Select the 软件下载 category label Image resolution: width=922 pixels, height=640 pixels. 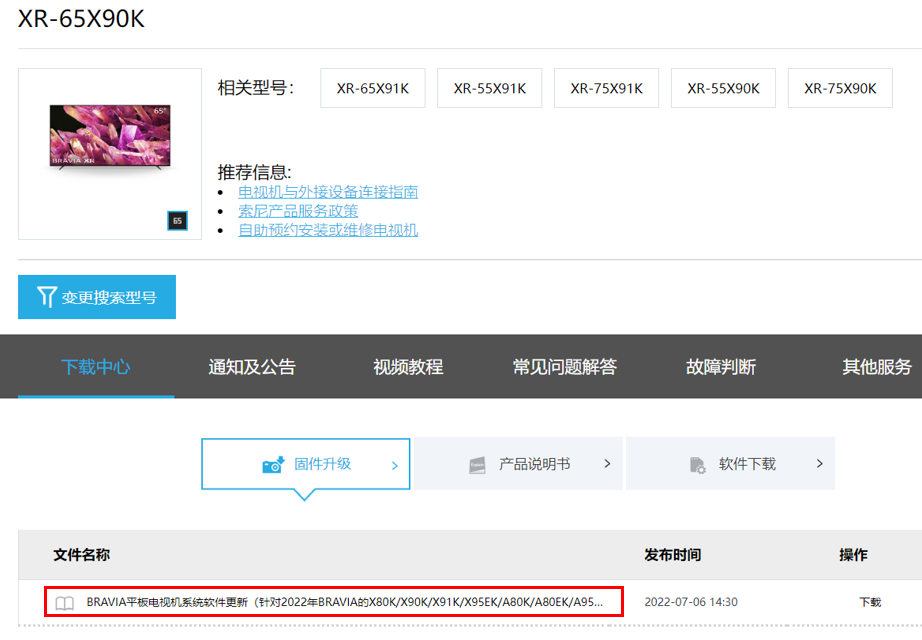pyautogui.click(x=747, y=464)
